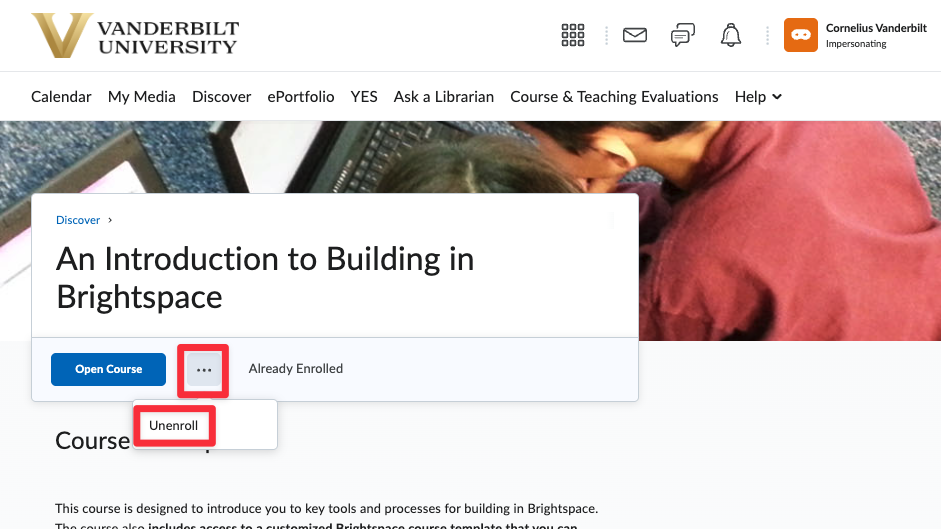Click the Discover breadcrumb link

(78, 220)
